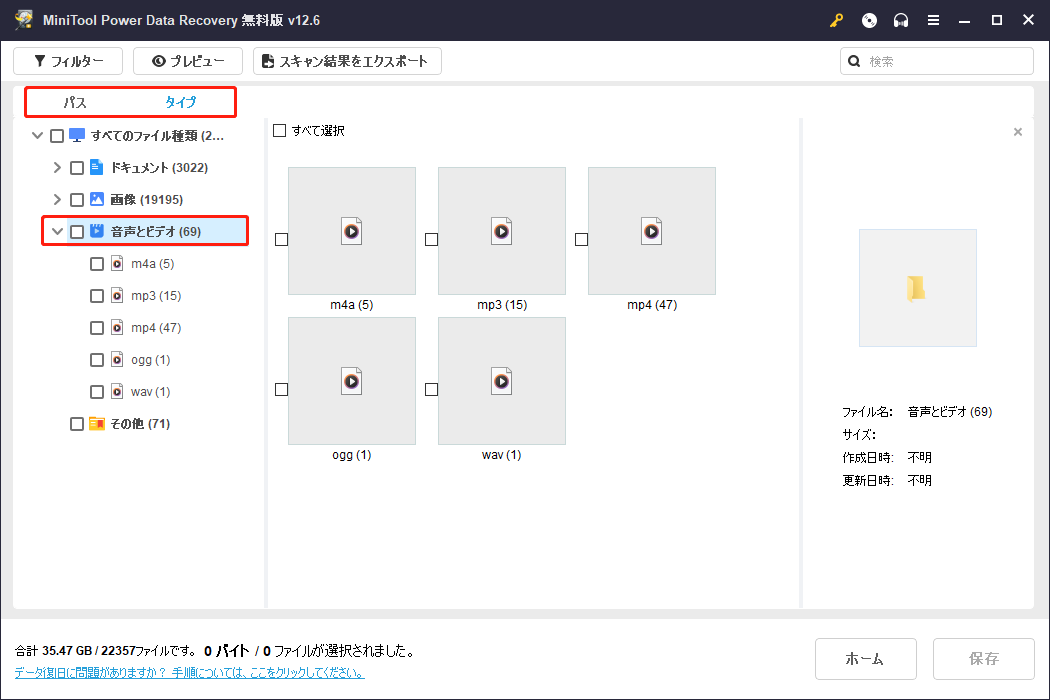Viewport: 1050px width, 700px height.
Task: Tick the wav (1) tree checkbox
Action: [97, 392]
